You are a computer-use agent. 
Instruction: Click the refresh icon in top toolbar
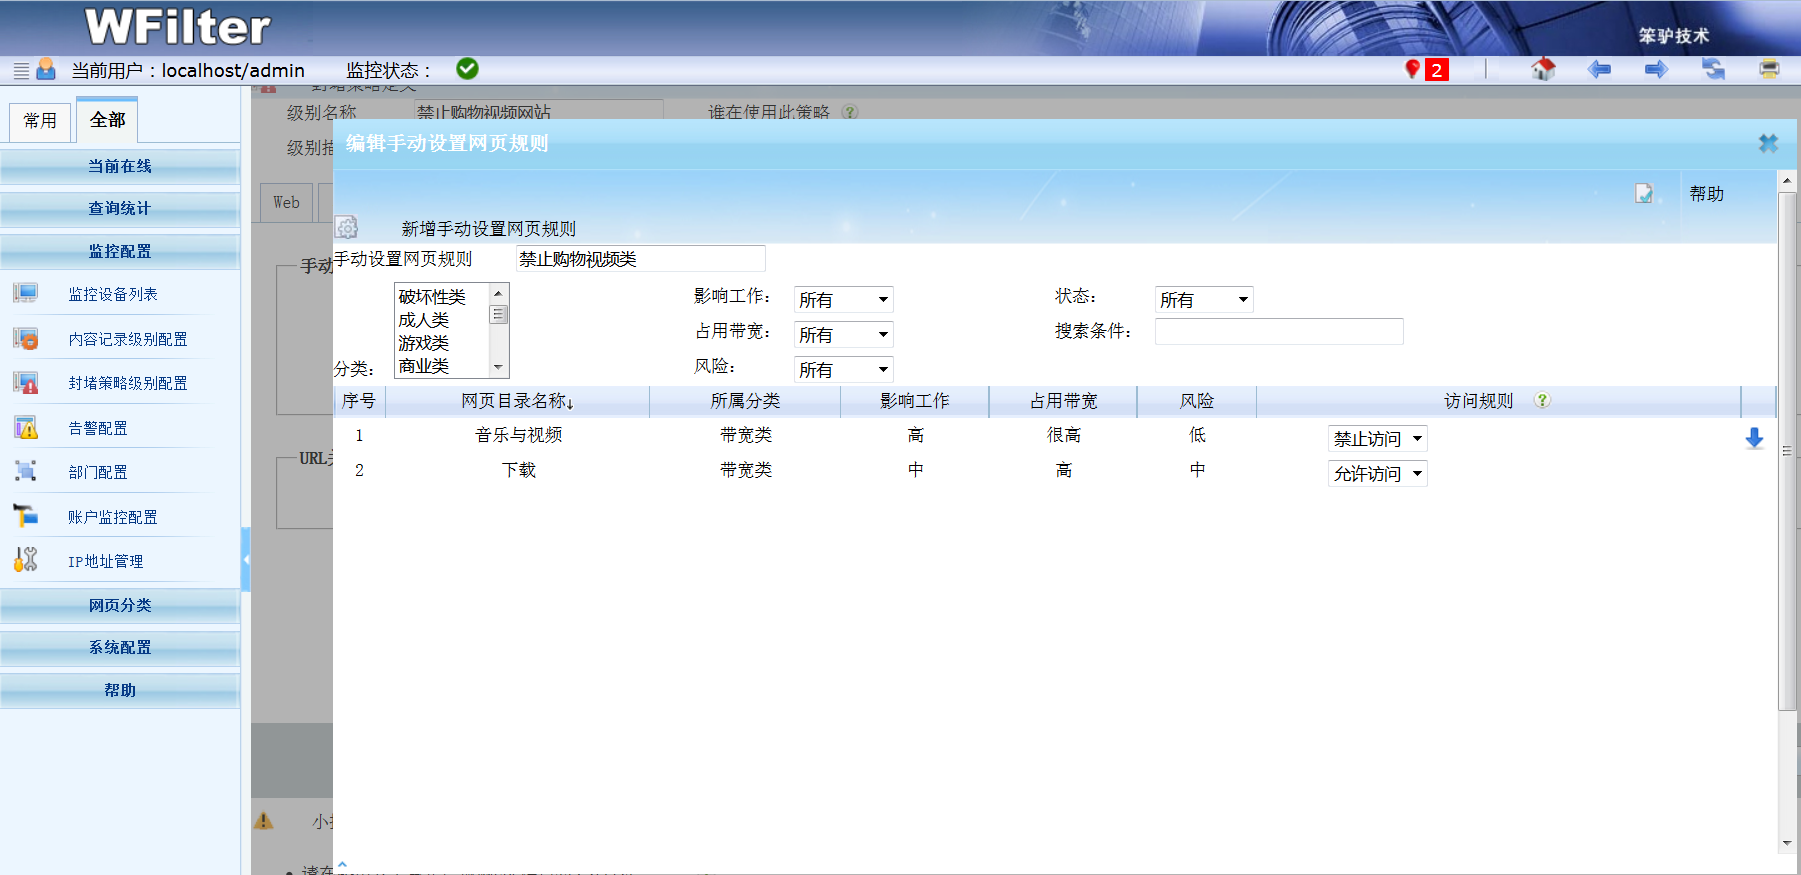click(x=1713, y=69)
